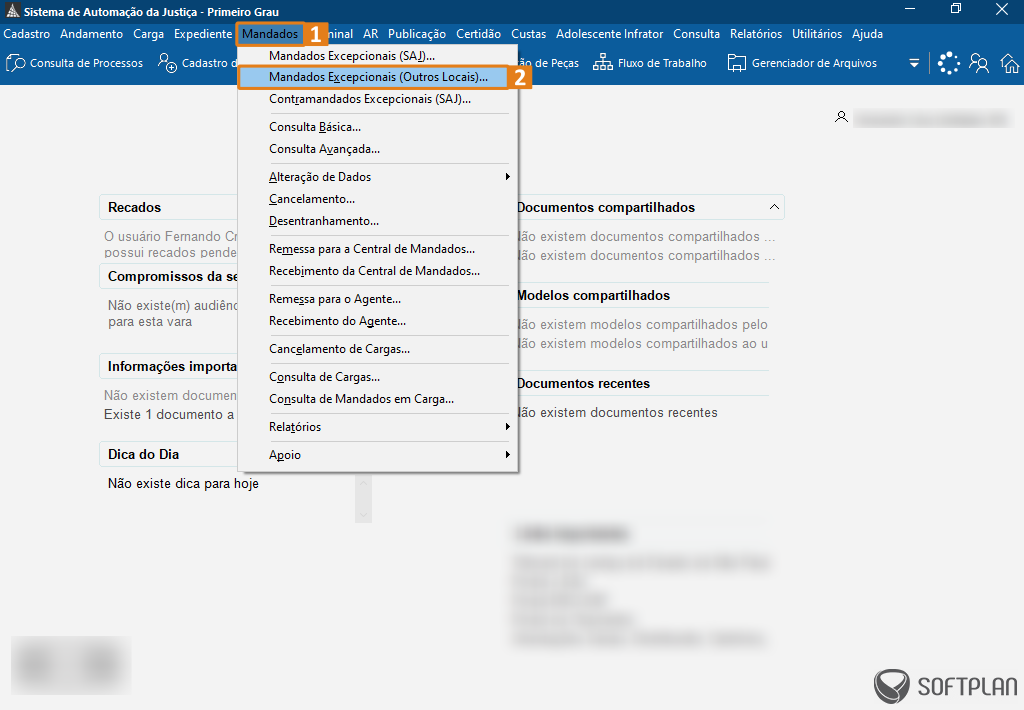Choose Consulta Avançada menu entry

click(x=379, y=149)
